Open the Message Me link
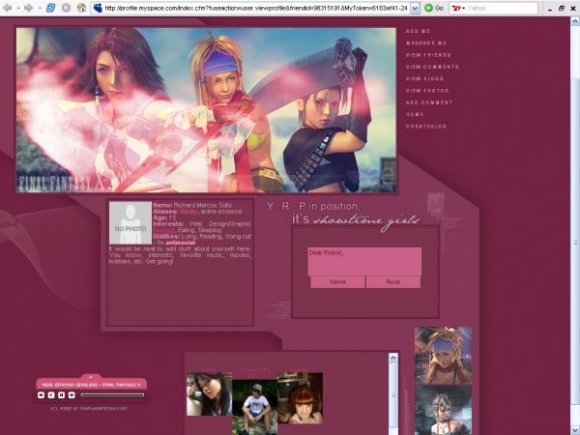The width and height of the screenshot is (580, 435). 426,43
